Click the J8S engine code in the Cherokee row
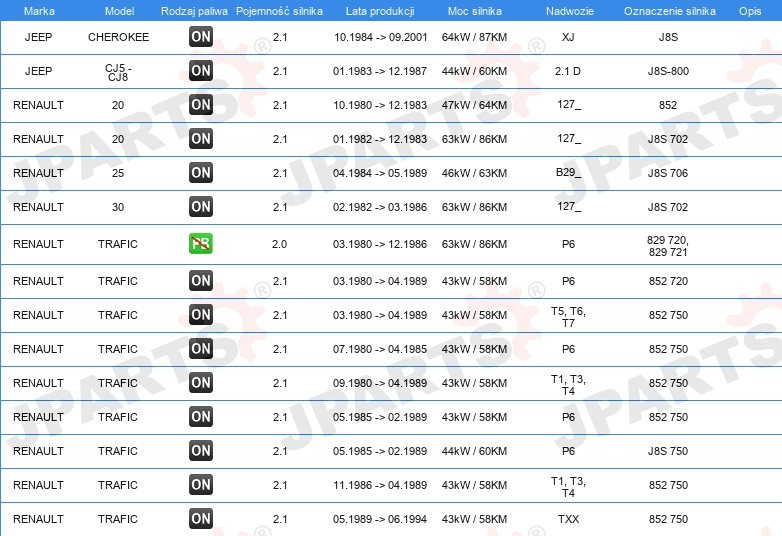 pyautogui.click(x=668, y=37)
